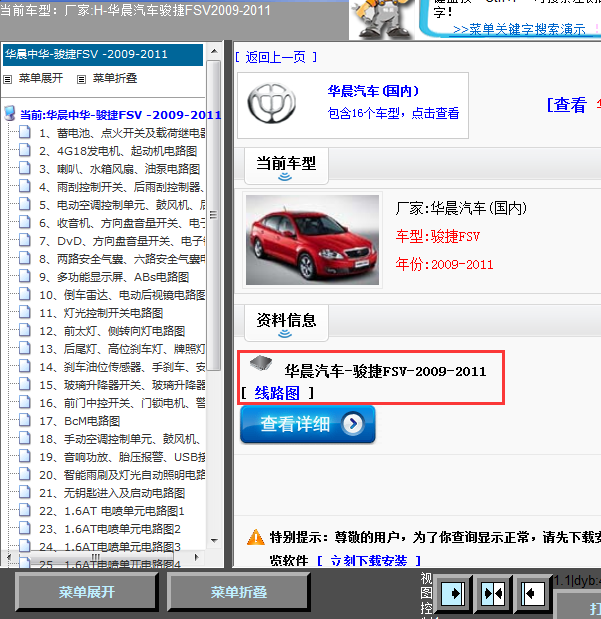Click 菜单关键字搜索演示 link at top
Image resolution: width=601 pixels, height=619 pixels.
pyautogui.click(x=519, y=30)
